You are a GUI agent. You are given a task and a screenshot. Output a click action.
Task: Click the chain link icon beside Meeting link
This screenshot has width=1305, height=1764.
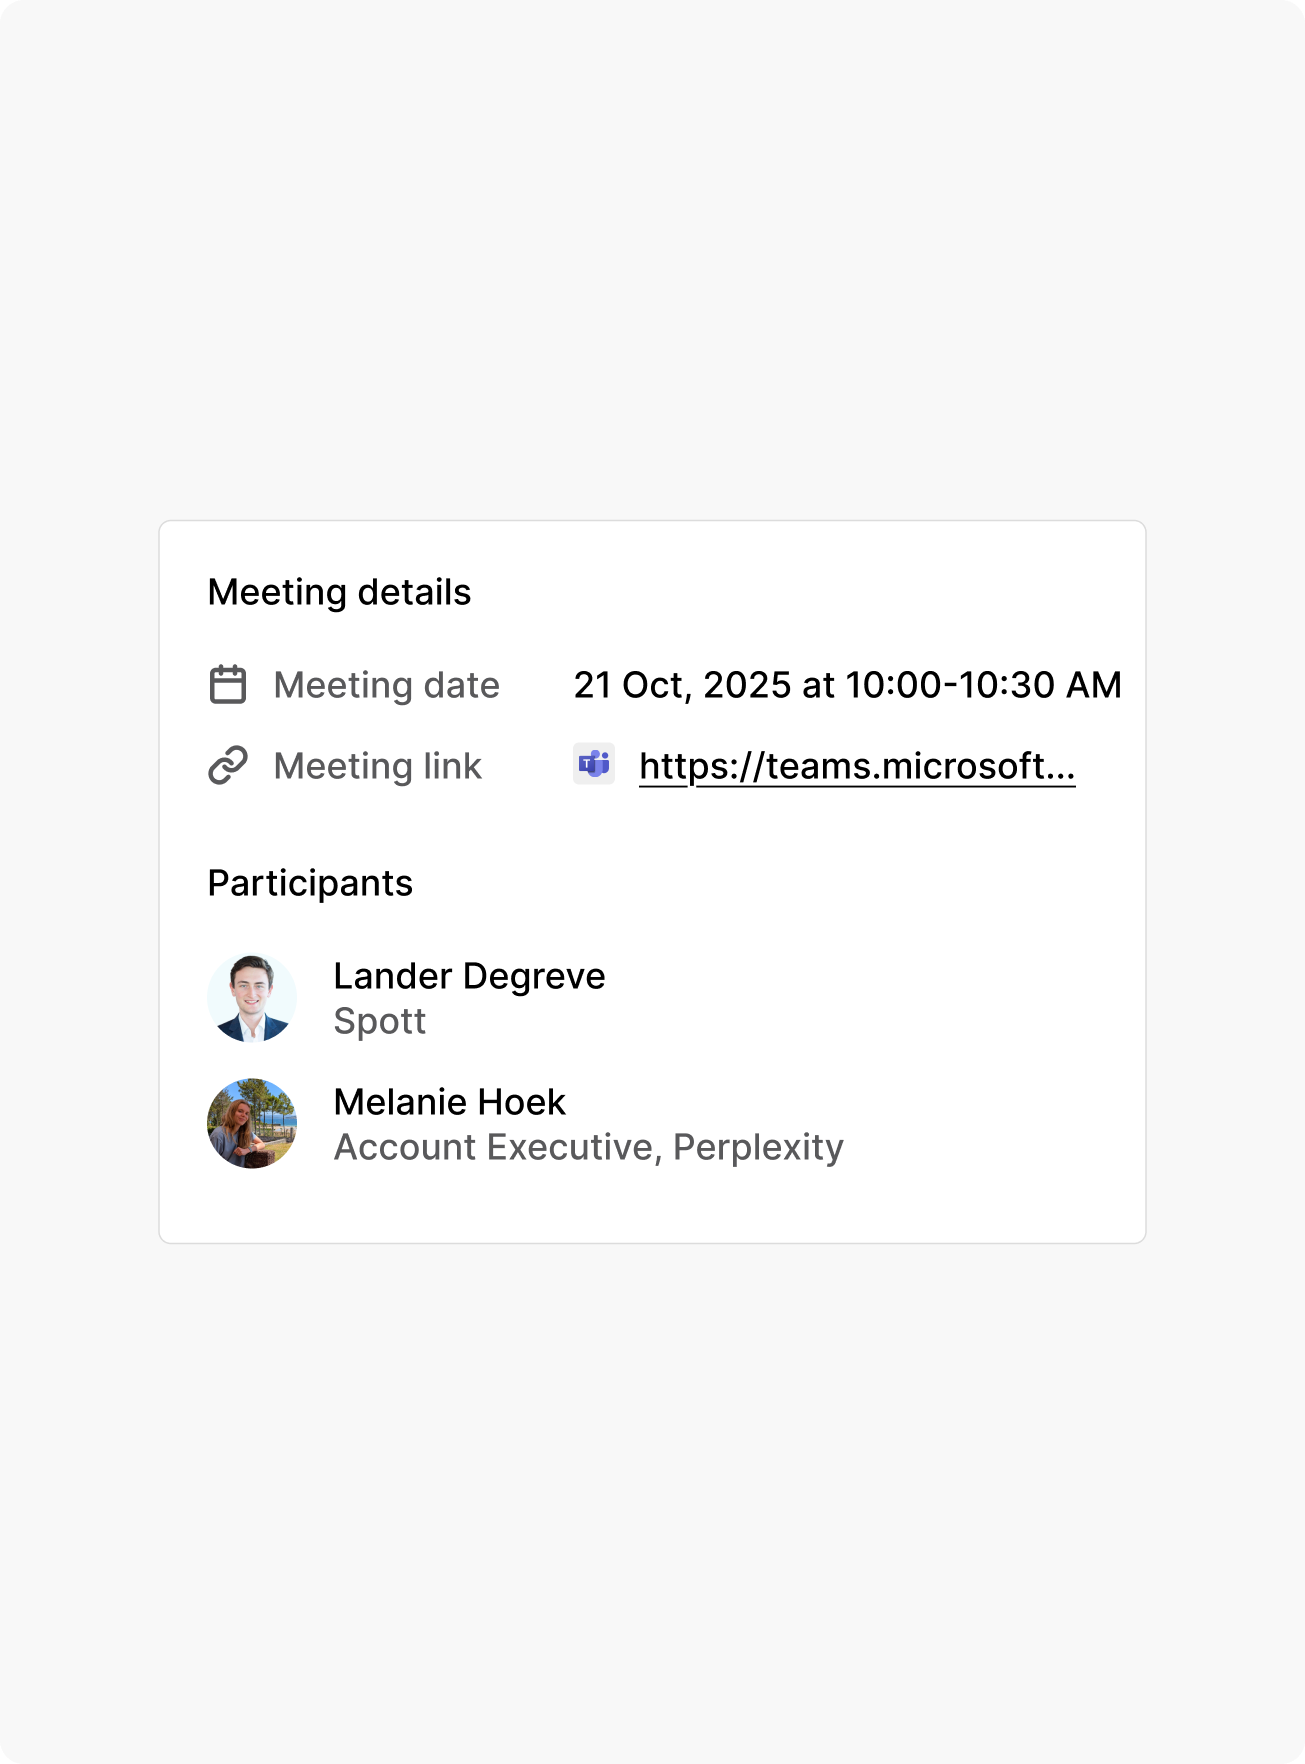[x=228, y=766]
